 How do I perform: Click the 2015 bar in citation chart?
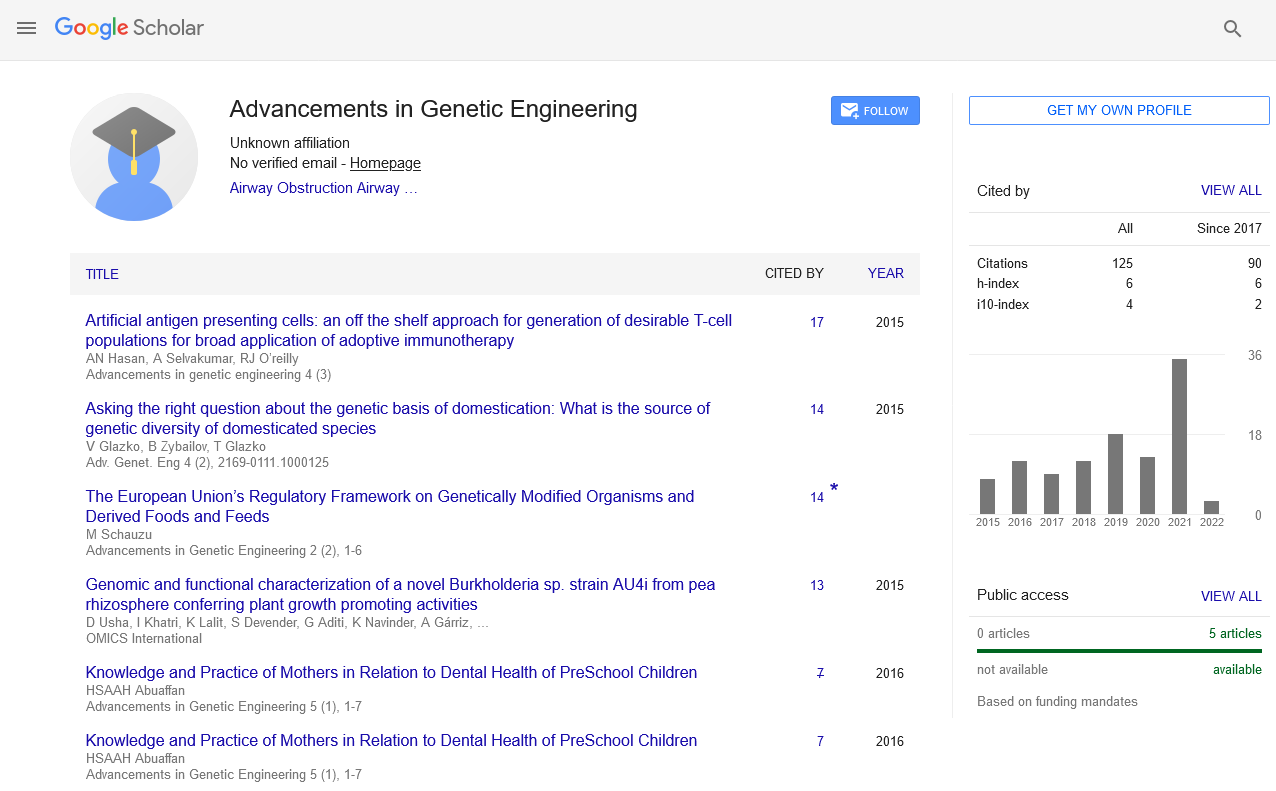pos(988,496)
